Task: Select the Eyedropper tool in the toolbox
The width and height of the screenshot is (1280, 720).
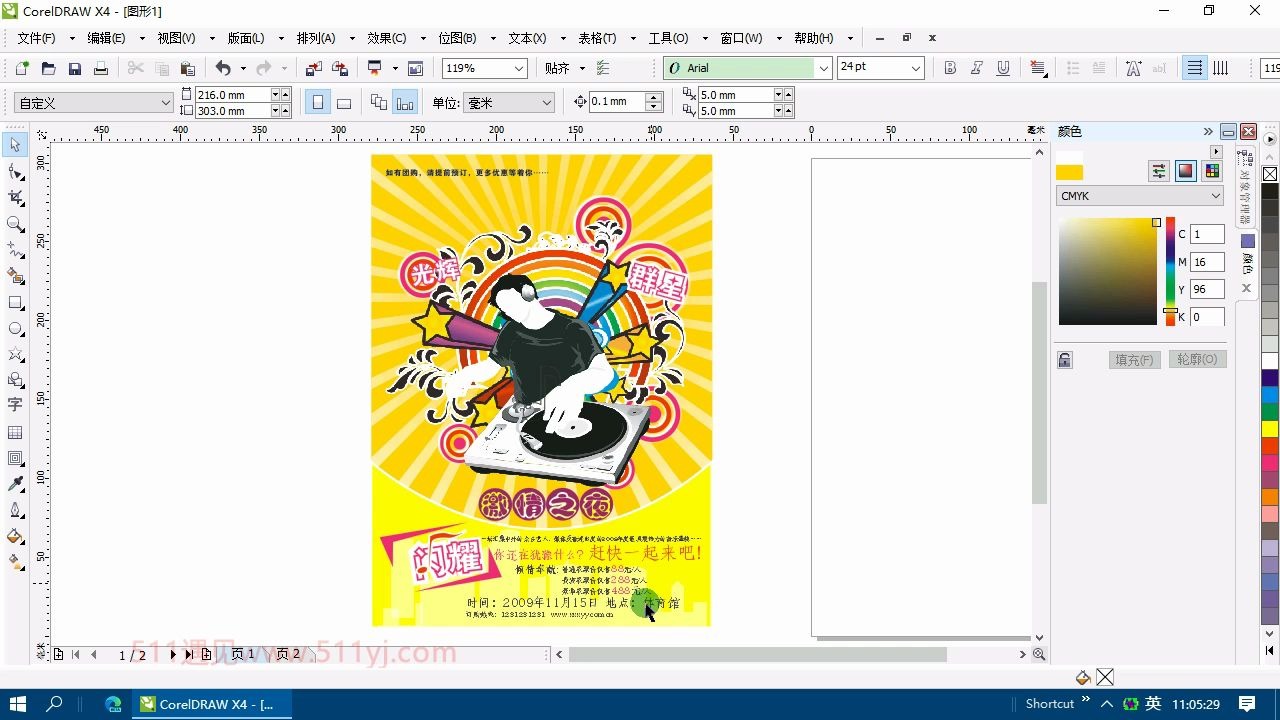Action: (x=15, y=484)
